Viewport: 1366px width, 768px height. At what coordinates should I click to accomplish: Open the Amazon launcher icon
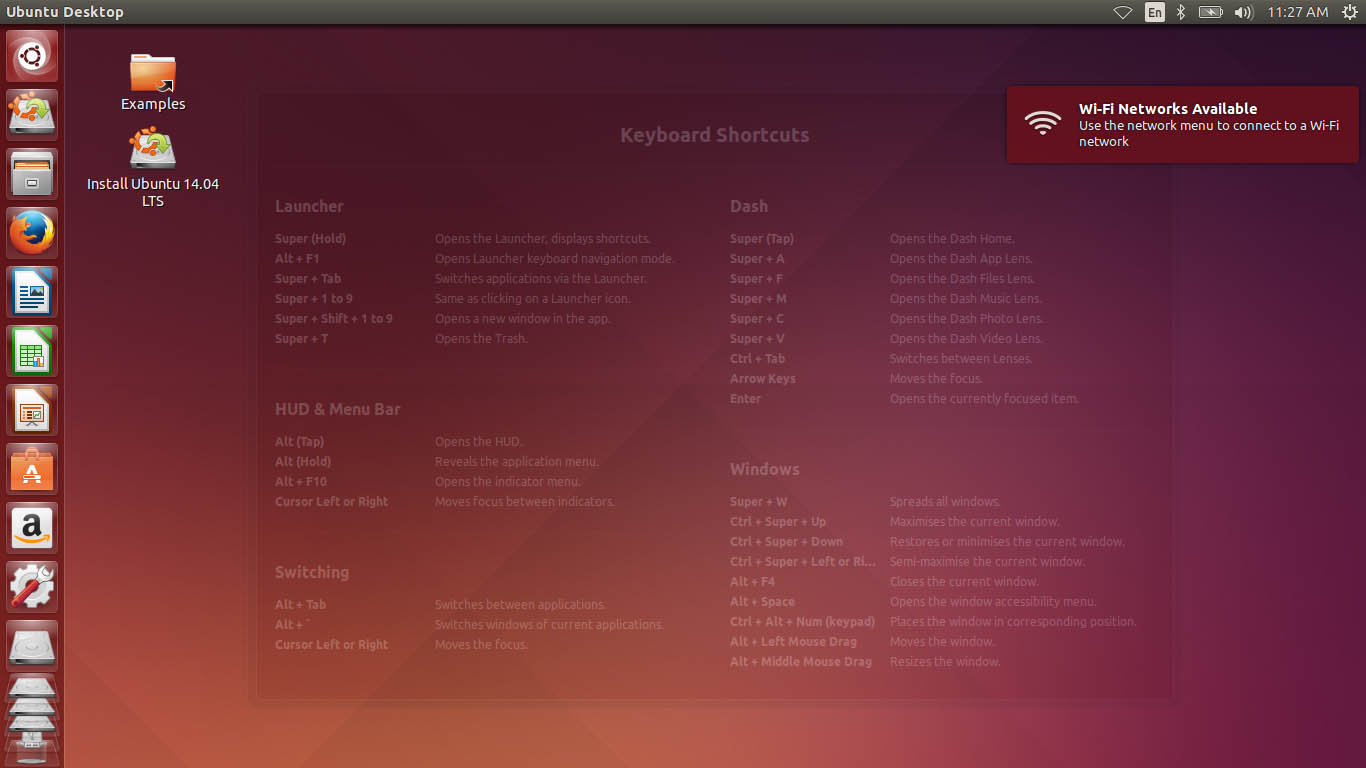[32, 528]
